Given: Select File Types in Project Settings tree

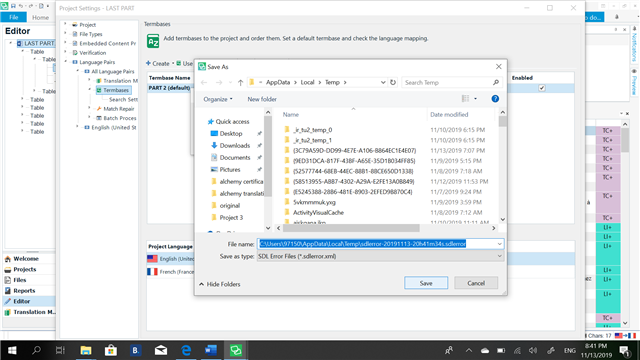Looking at the screenshot, I should 91,34.
